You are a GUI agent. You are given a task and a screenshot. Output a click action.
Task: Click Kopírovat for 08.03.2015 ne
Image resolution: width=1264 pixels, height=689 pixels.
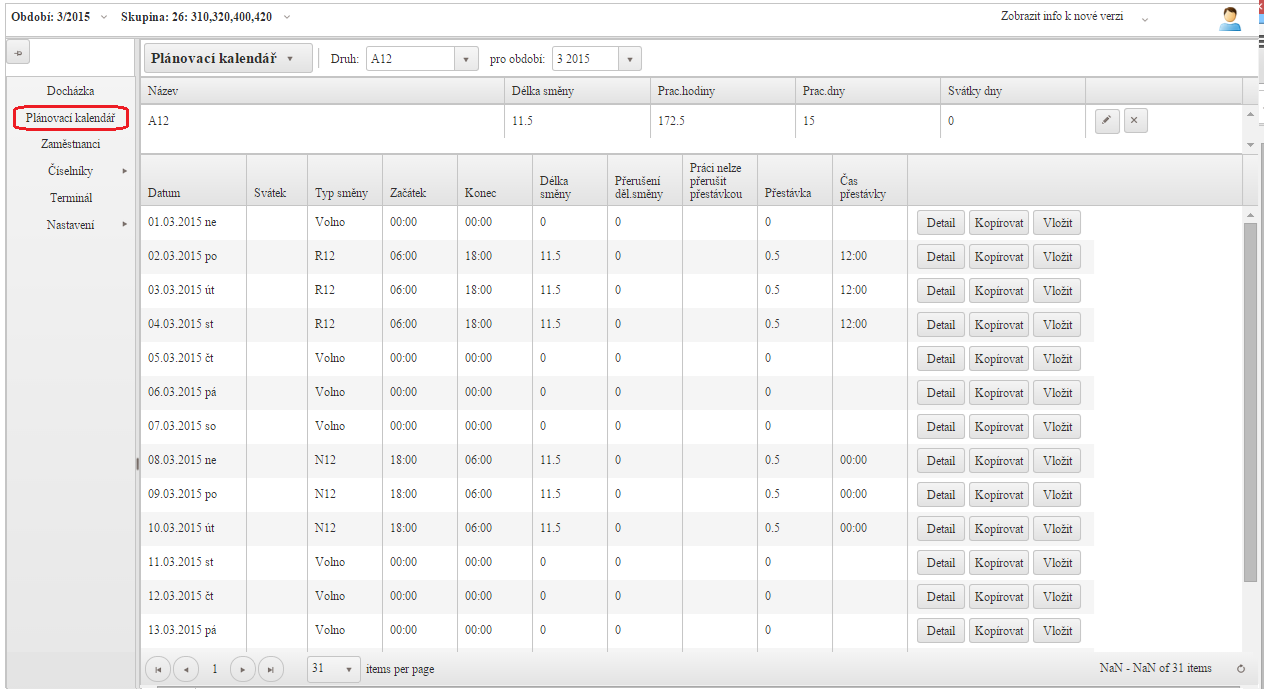998,461
